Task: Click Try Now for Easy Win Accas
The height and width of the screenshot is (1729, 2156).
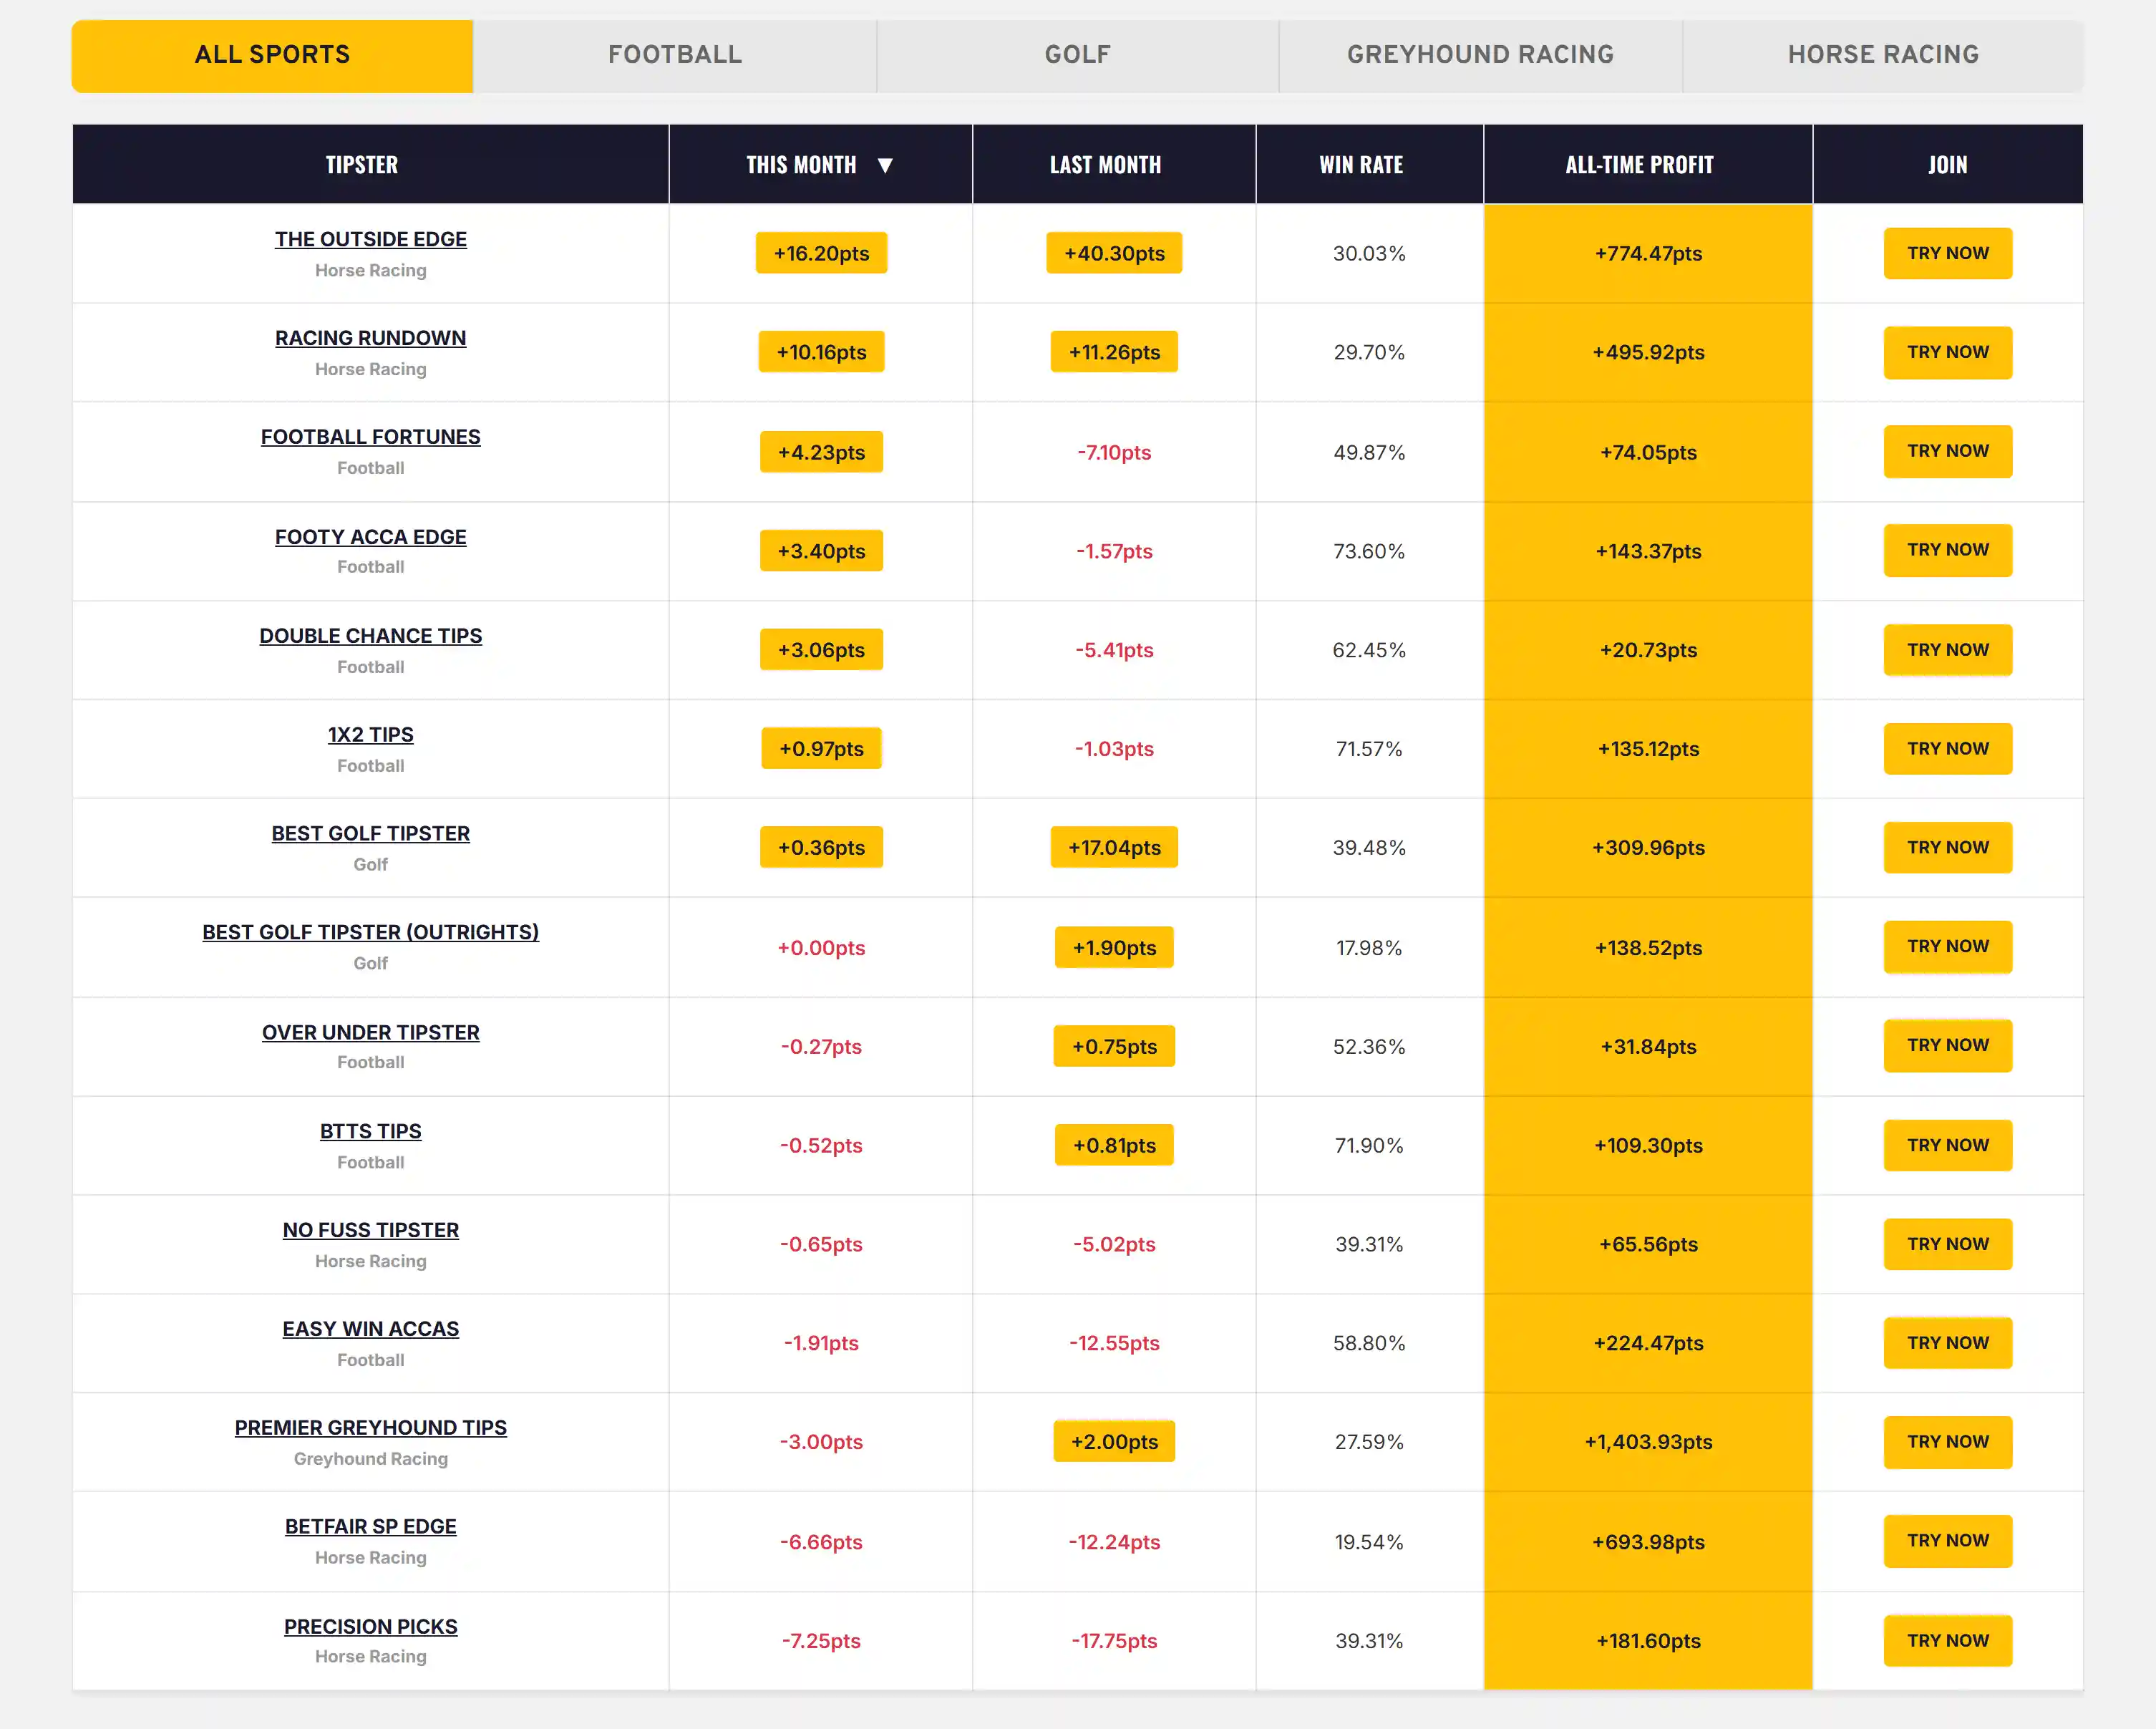Action: click(x=1948, y=1343)
